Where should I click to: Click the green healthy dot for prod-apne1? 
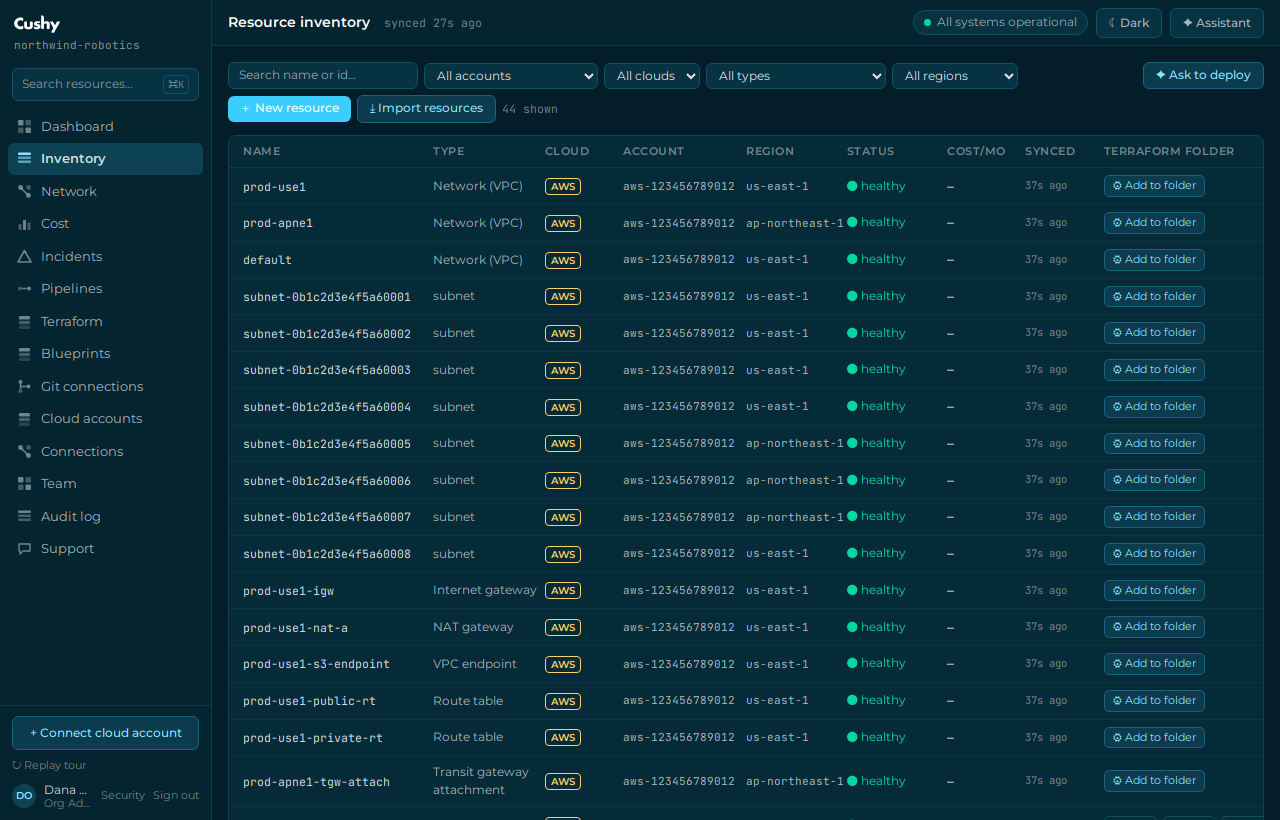click(x=852, y=223)
